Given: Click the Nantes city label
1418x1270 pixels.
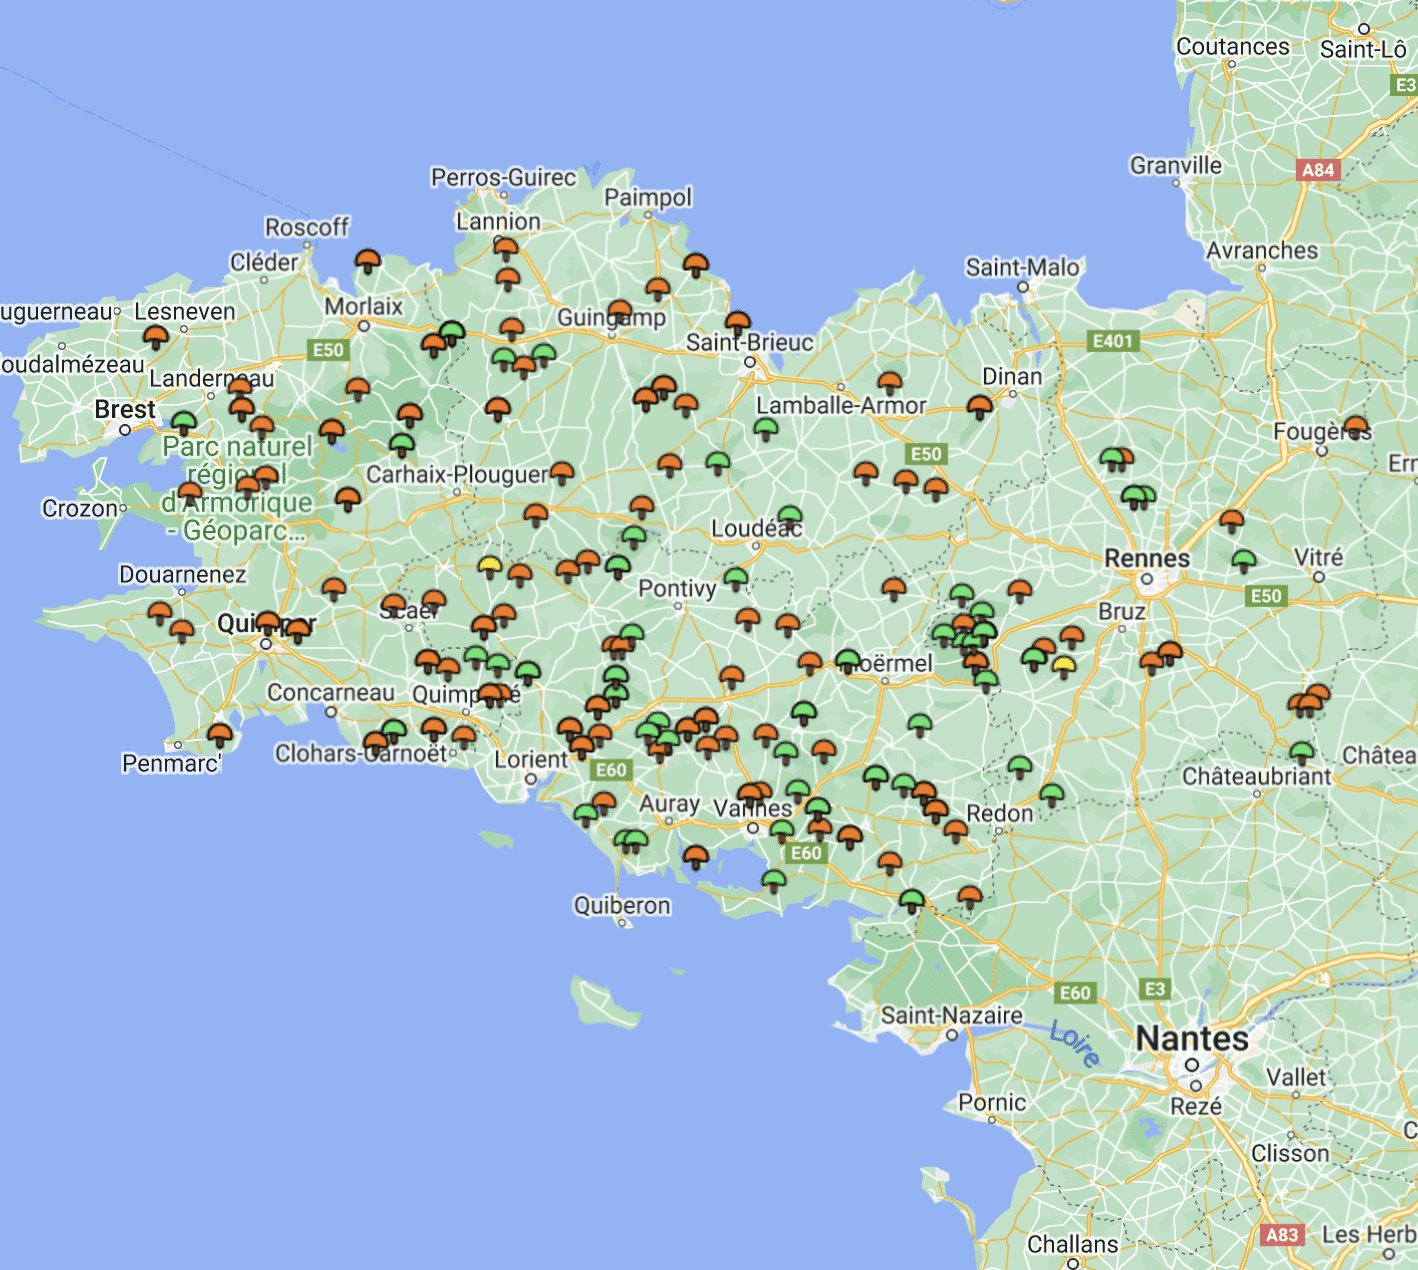Looking at the screenshot, I should click(x=1192, y=1039).
